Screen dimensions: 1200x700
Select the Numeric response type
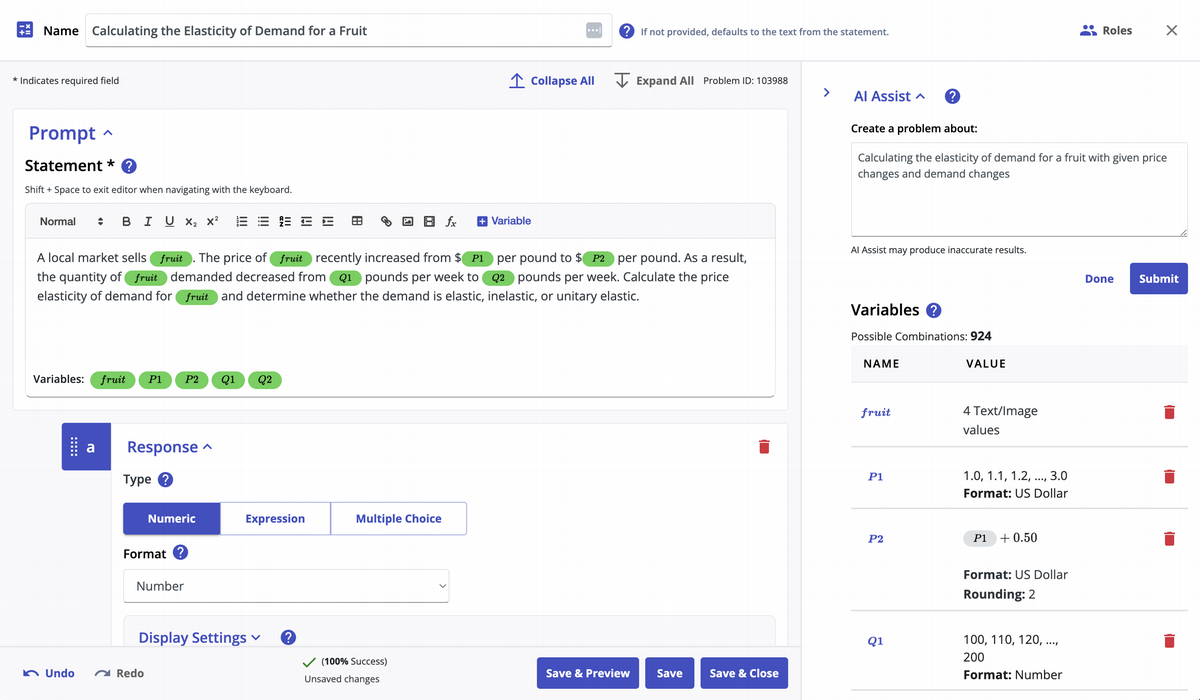171,518
